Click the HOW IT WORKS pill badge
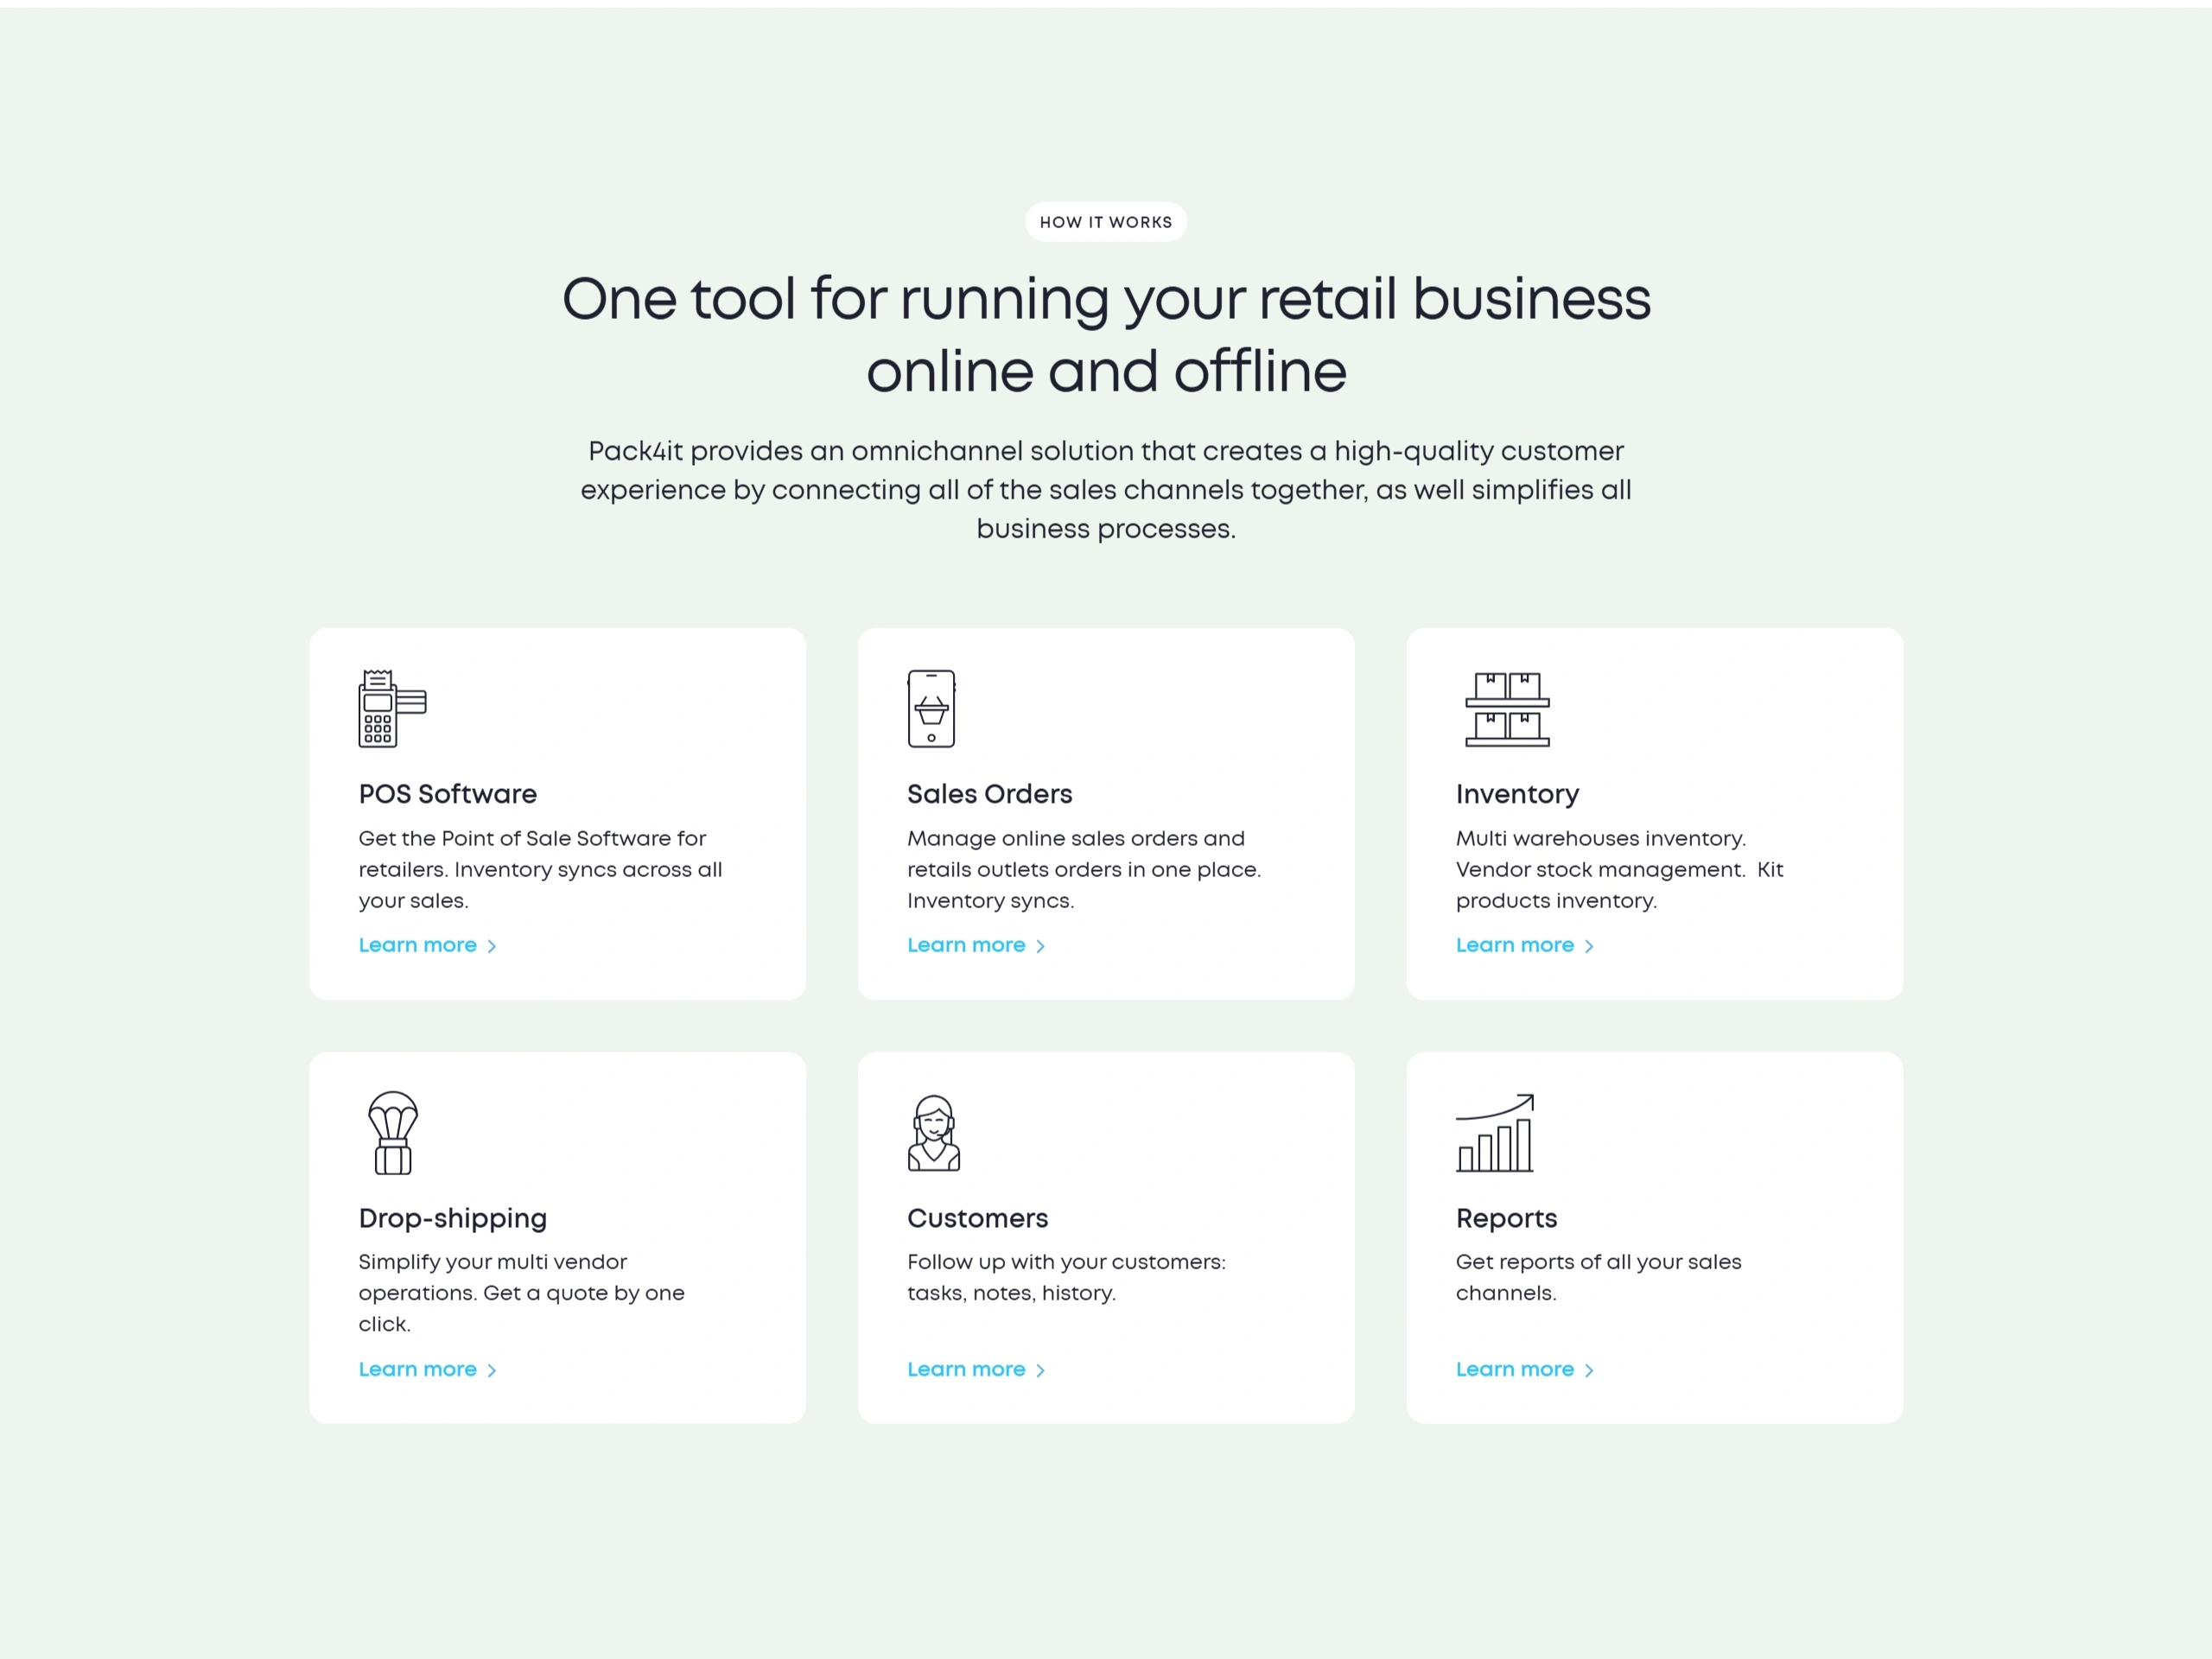Screen dimensions: 2212x1659 (x=1105, y=222)
